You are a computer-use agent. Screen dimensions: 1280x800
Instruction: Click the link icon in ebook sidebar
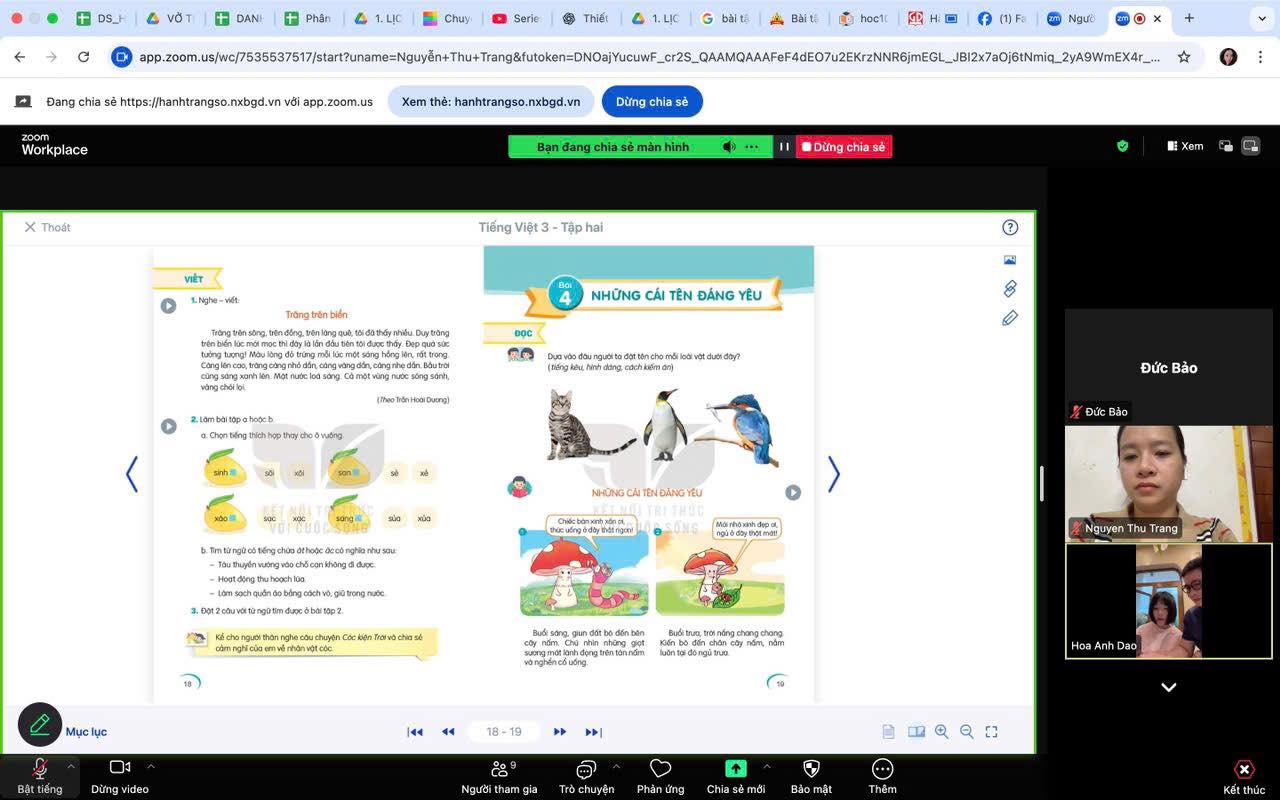(x=1010, y=289)
